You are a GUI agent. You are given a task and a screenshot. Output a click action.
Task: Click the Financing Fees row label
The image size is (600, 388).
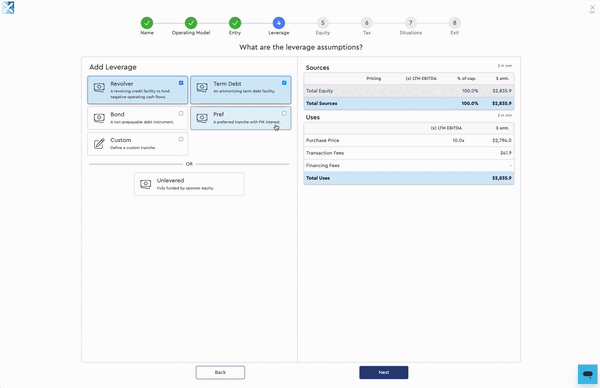(323, 166)
